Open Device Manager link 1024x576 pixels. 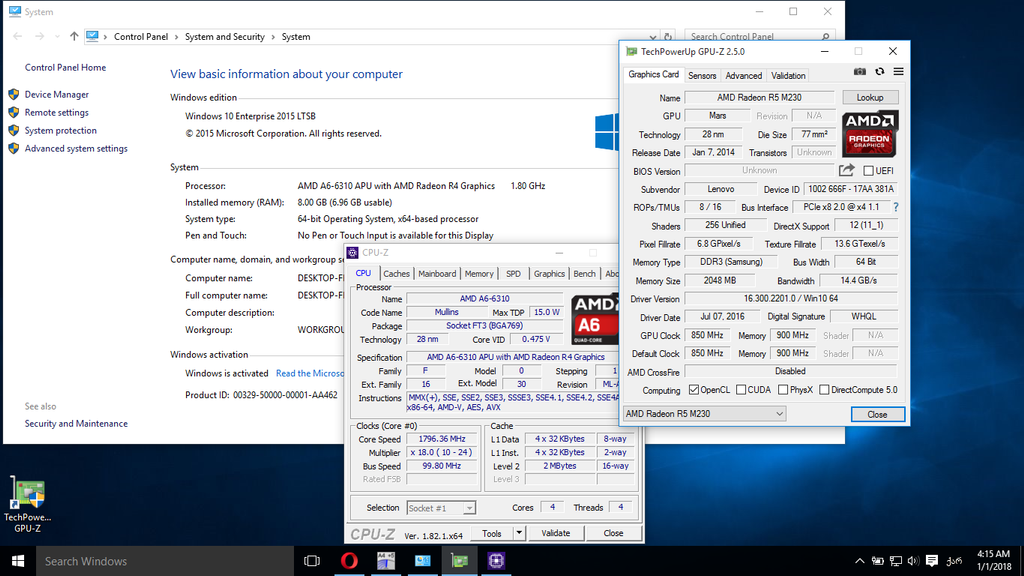click(x=57, y=95)
